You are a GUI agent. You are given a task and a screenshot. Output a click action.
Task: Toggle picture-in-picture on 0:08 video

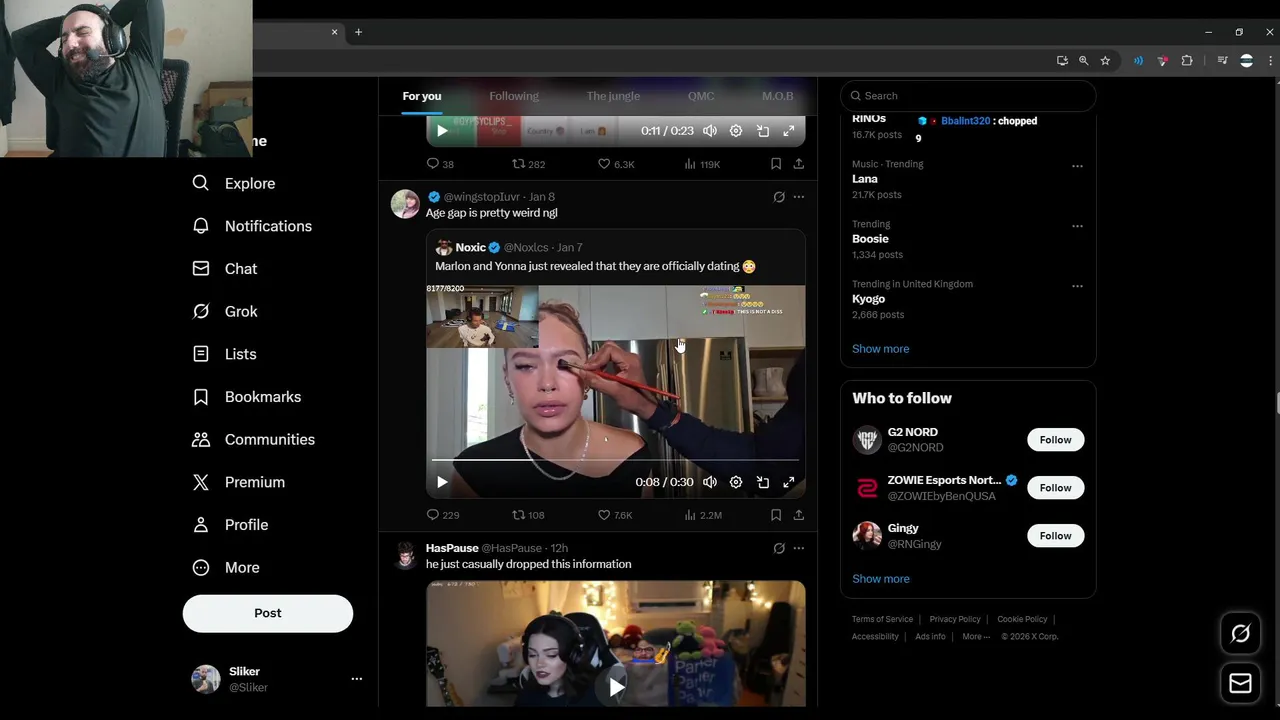tap(763, 482)
